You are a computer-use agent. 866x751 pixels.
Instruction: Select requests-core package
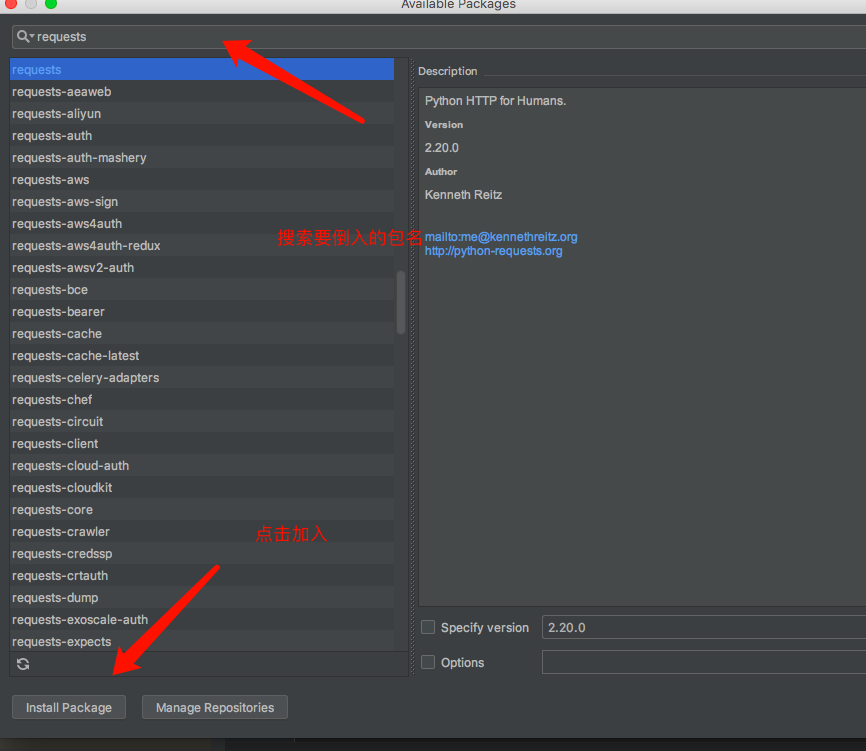point(202,510)
